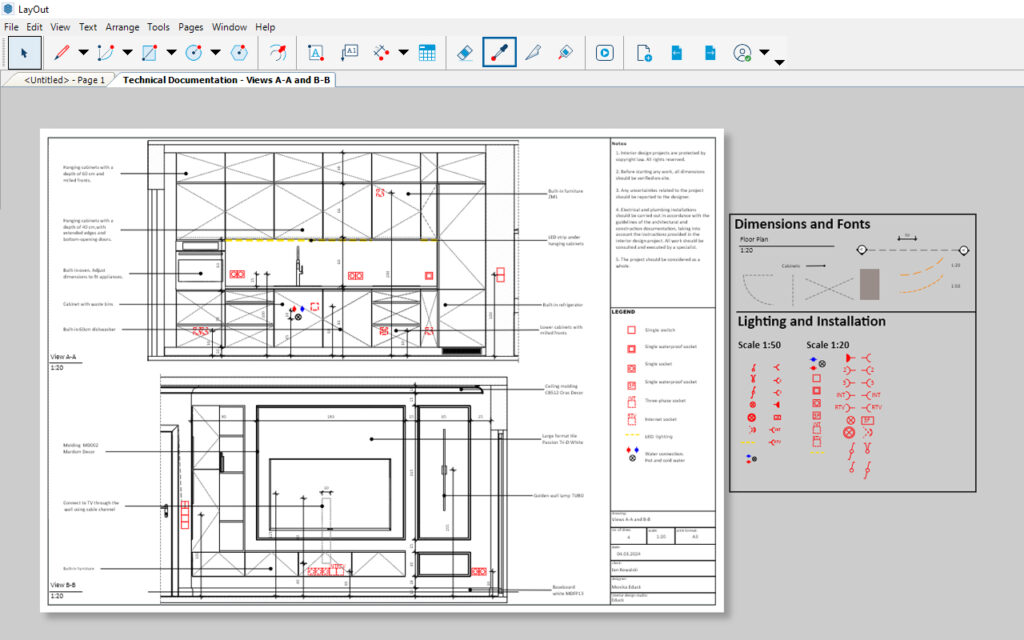This screenshot has height=640, width=1024.
Task: Select the arrow Select tool
Action: [24, 53]
